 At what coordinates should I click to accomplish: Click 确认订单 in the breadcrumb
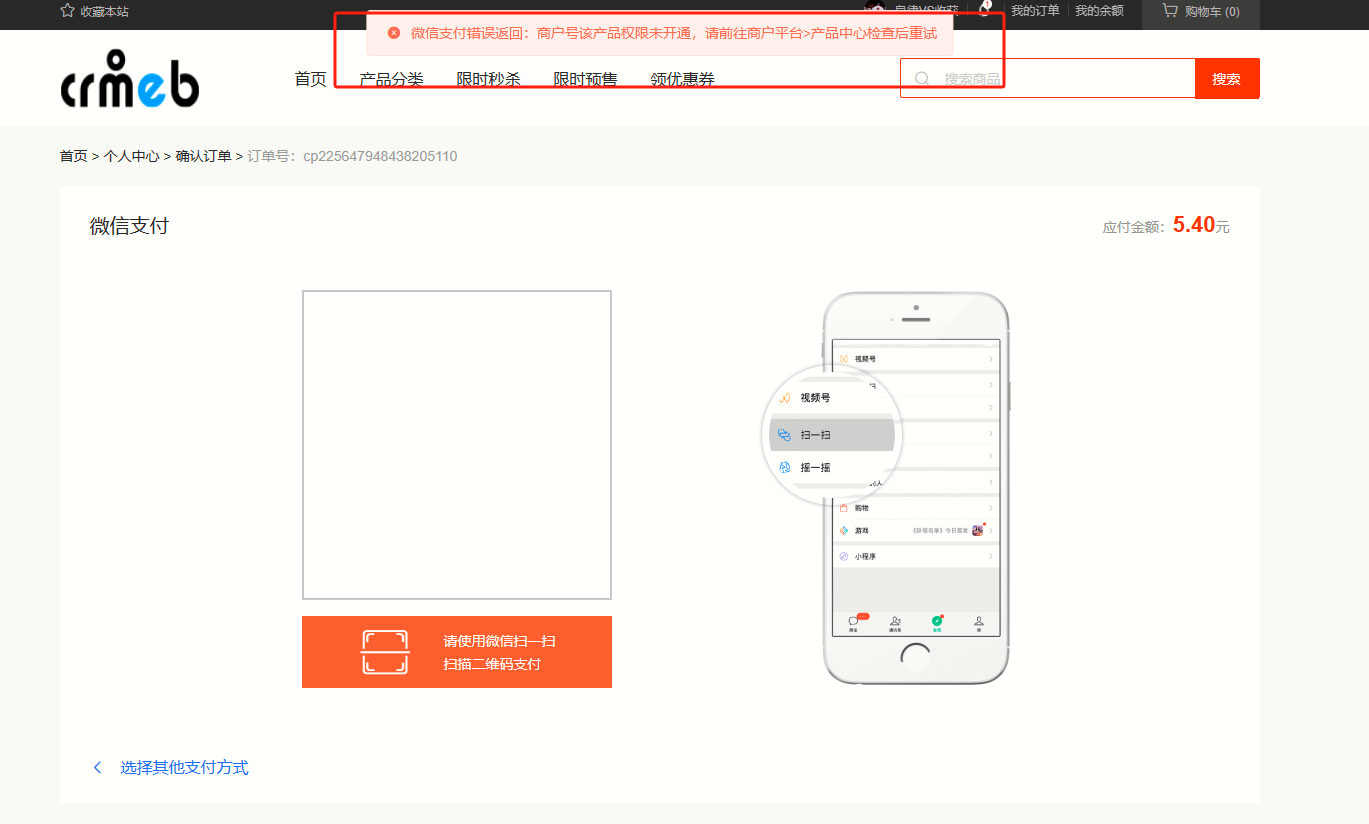click(203, 156)
